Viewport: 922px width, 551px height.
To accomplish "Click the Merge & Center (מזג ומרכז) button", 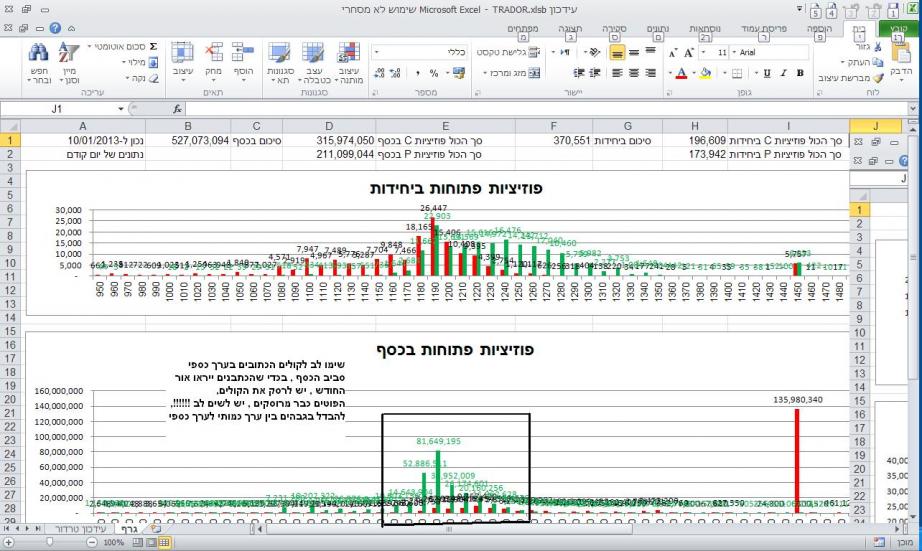I will 516,74.
